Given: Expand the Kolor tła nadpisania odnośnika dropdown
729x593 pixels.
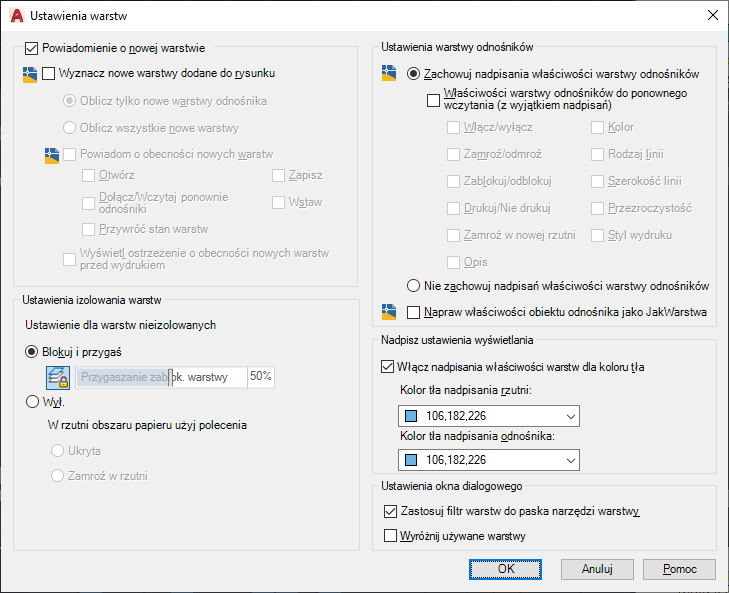Looking at the screenshot, I should (x=571, y=460).
